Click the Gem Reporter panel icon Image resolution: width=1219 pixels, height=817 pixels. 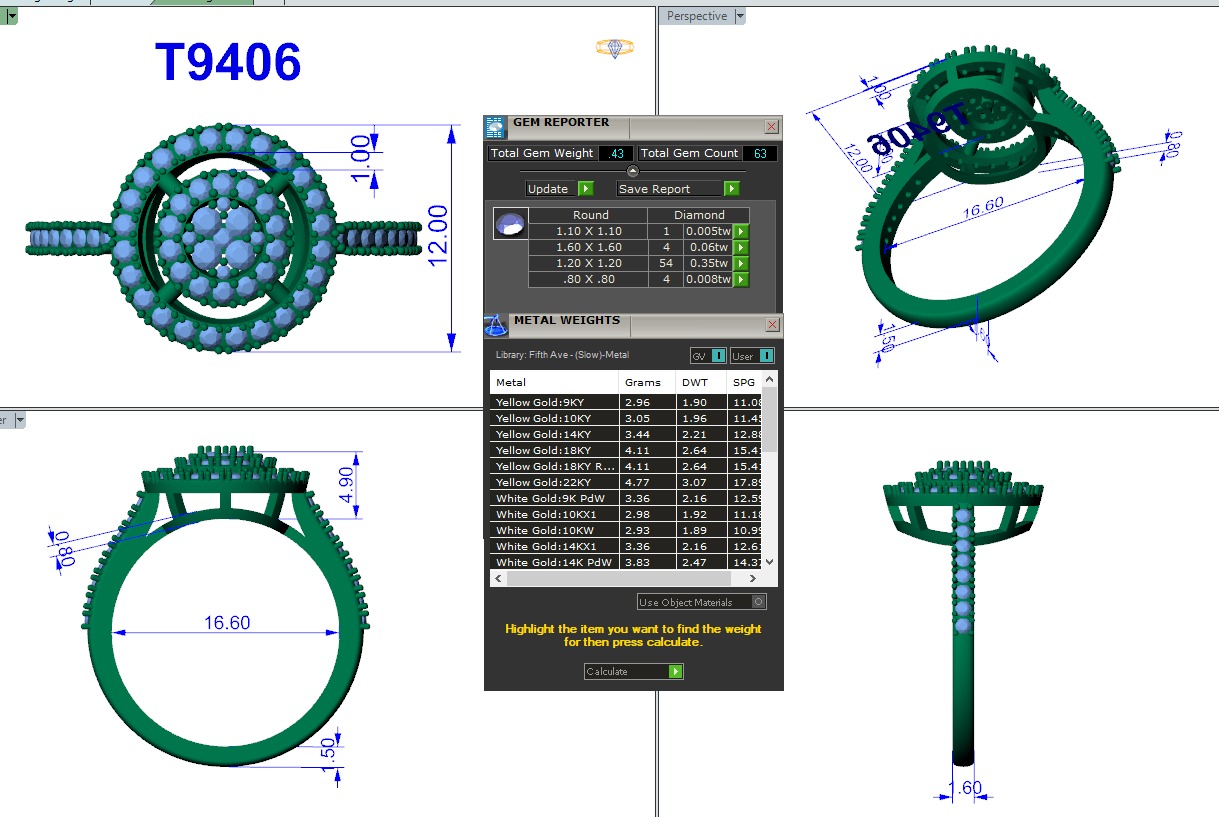tap(496, 127)
